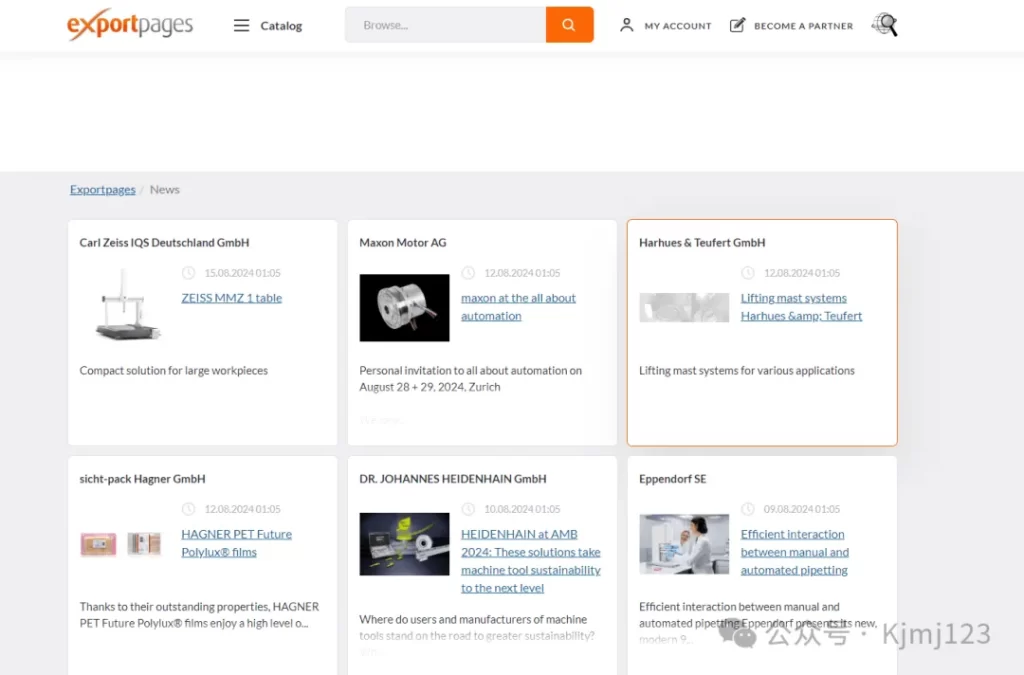Click the News breadcrumb text
The height and width of the screenshot is (675, 1024).
click(x=165, y=189)
